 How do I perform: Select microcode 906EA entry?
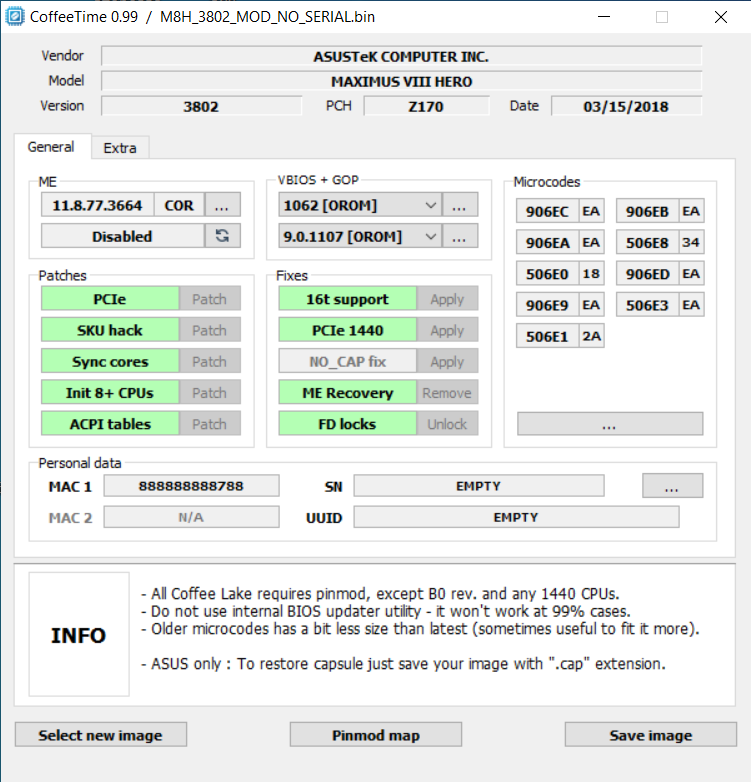548,242
